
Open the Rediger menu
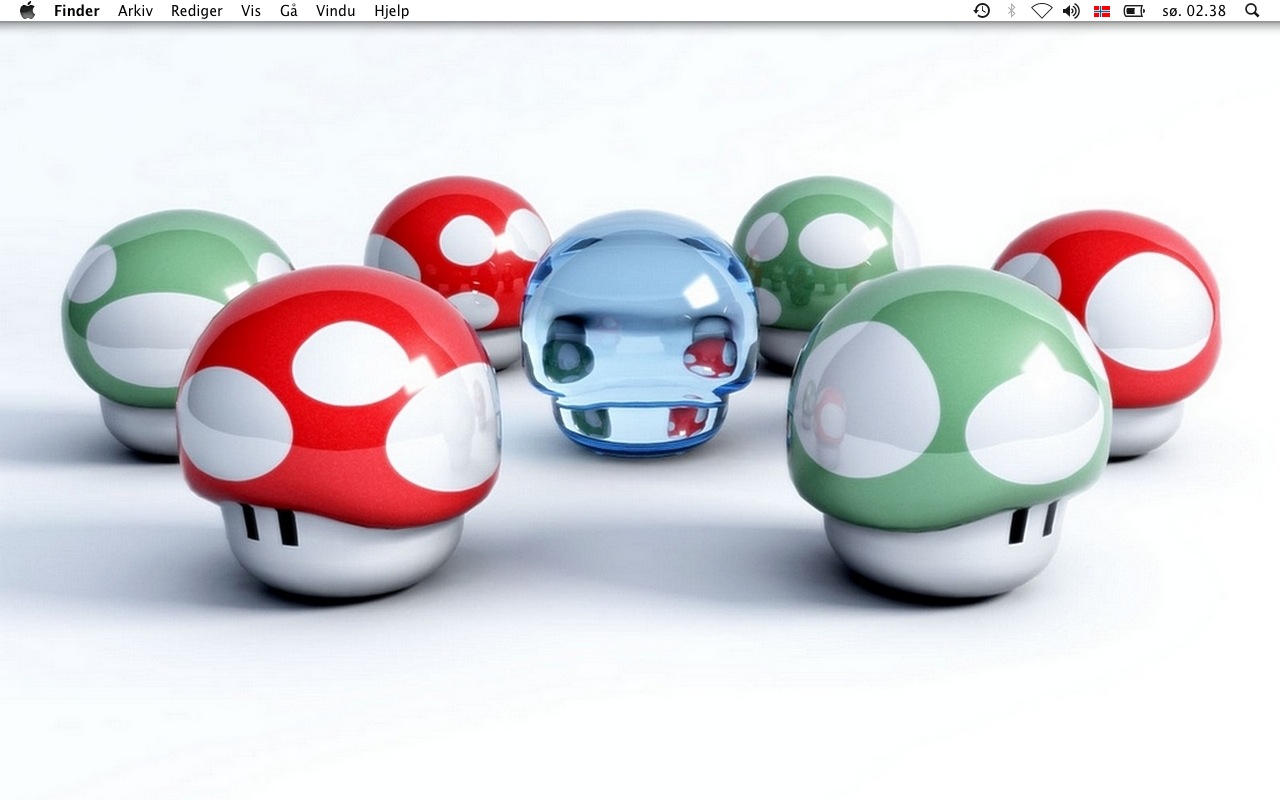pos(197,11)
